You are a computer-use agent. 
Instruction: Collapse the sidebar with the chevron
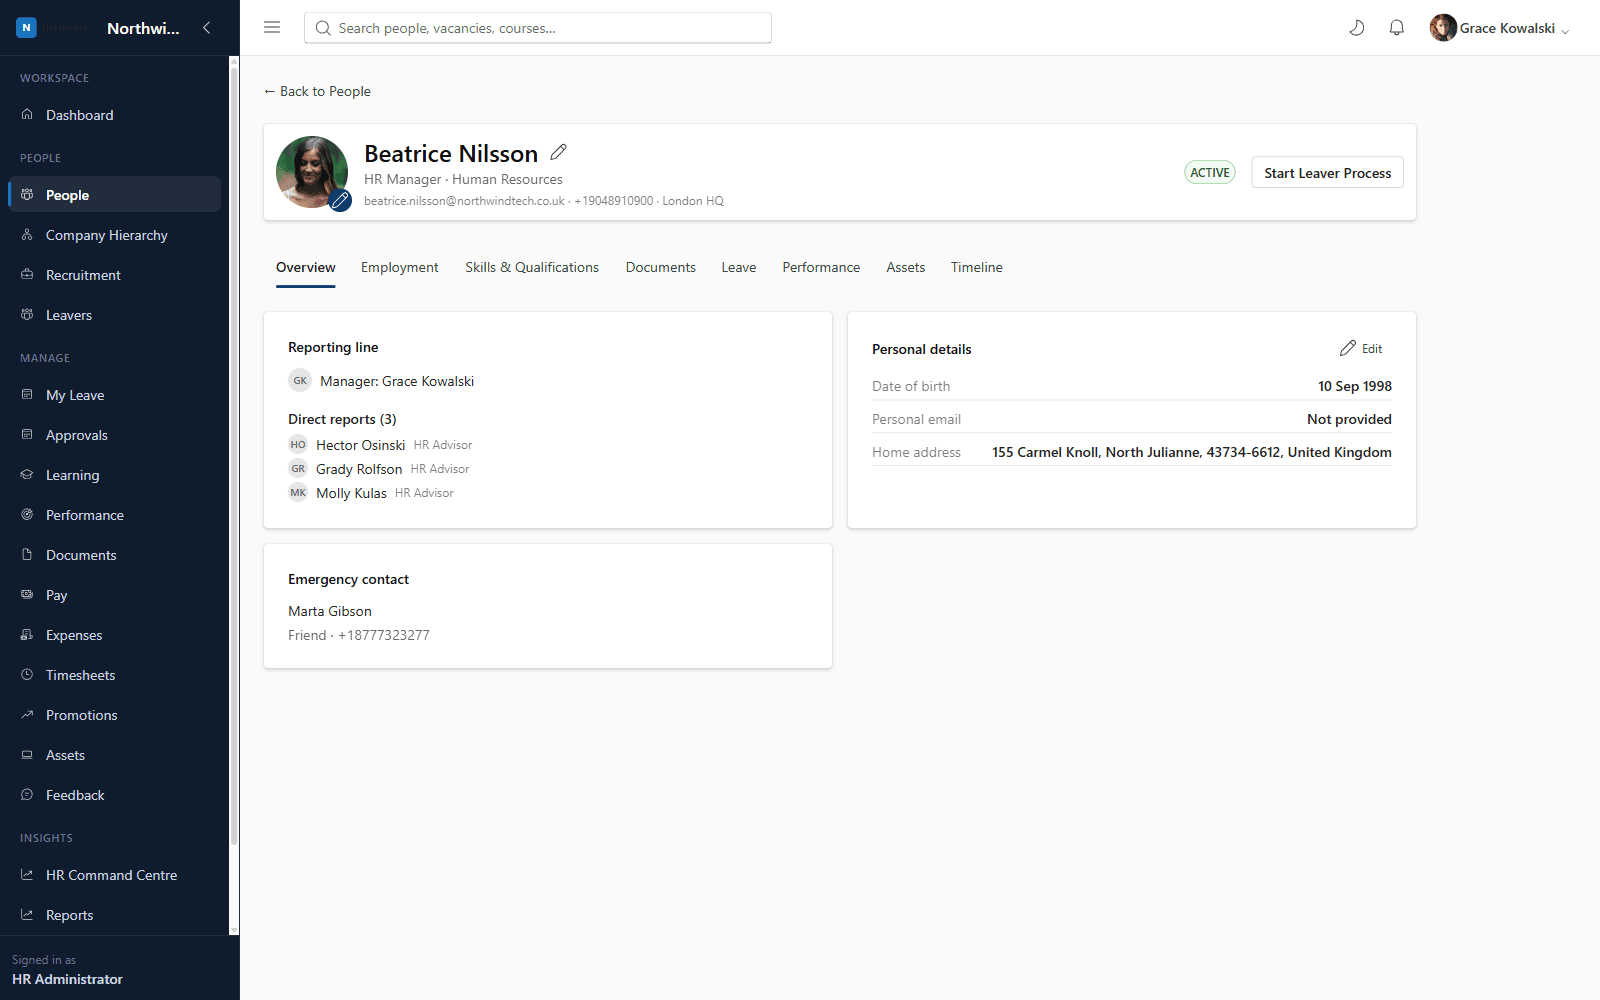(207, 28)
